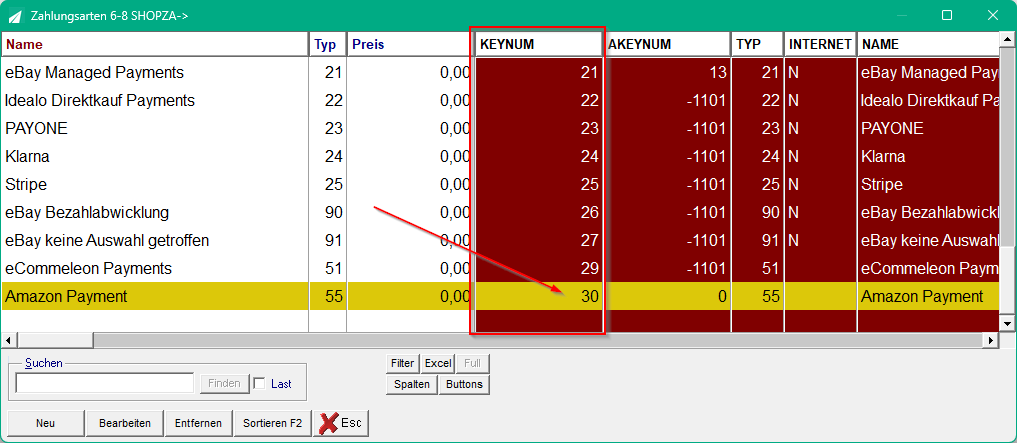The image size is (1017, 443).
Task: Open the Filter button
Action: [402, 363]
